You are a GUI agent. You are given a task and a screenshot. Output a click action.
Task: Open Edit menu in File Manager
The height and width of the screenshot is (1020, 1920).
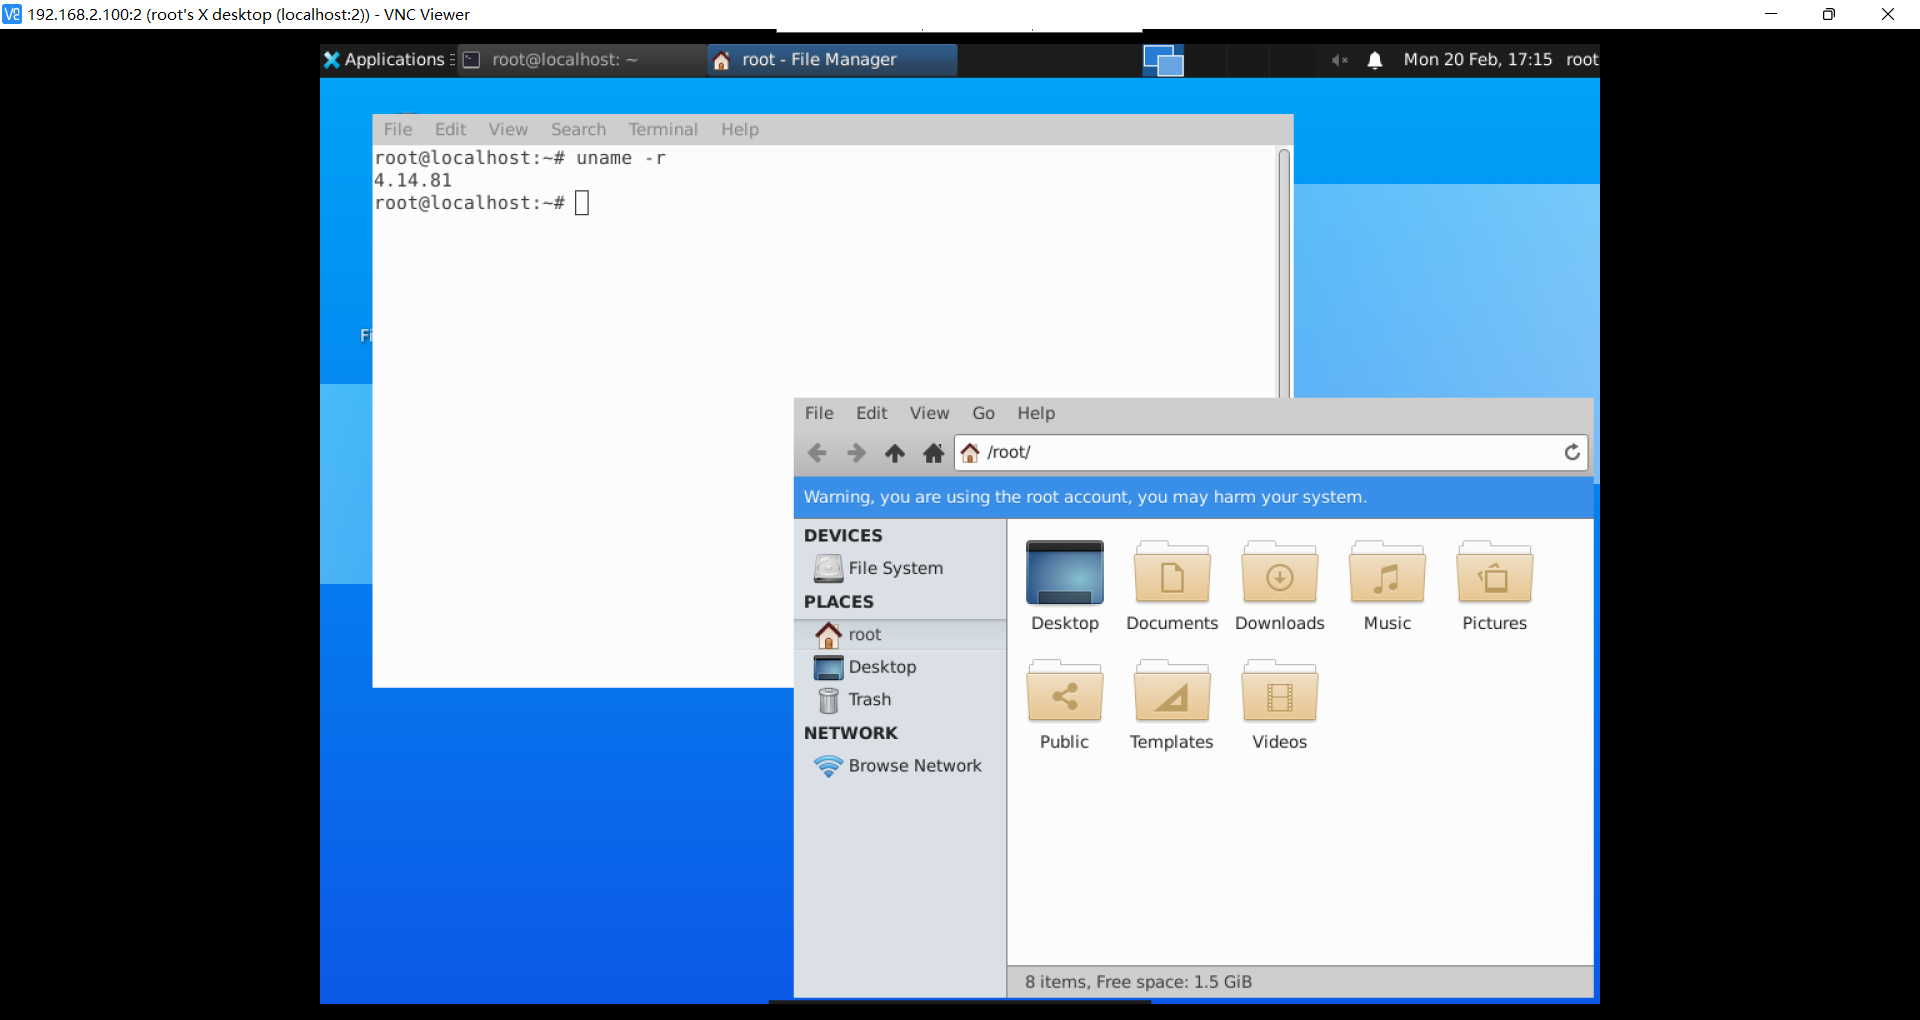tap(871, 413)
